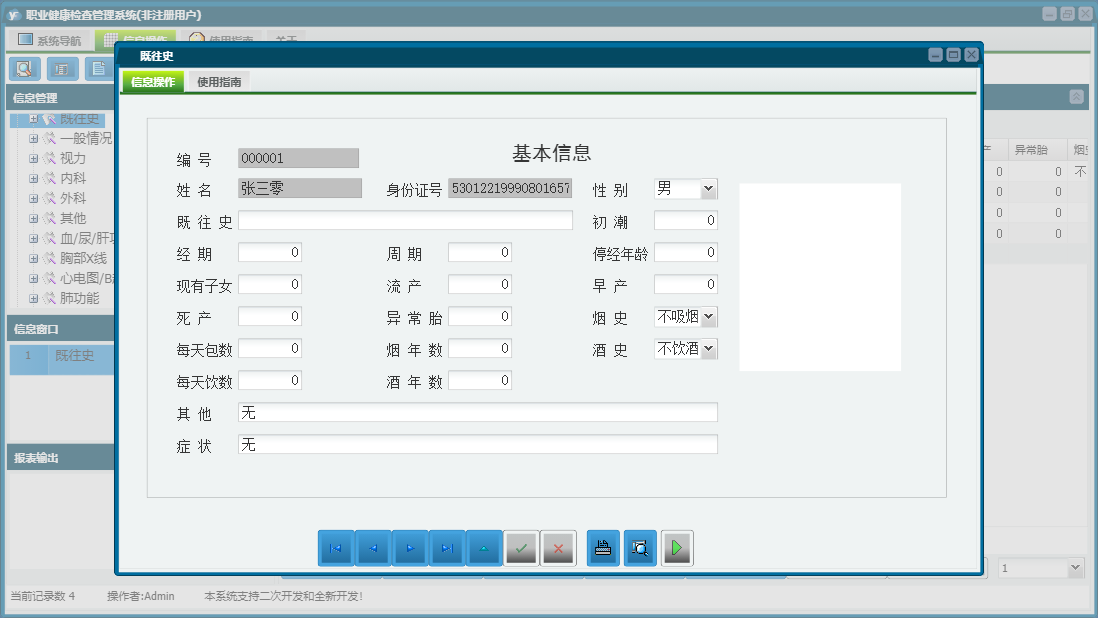This screenshot has height=618, width=1098.
Task: Click the green play arrow button
Action: [677, 548]
